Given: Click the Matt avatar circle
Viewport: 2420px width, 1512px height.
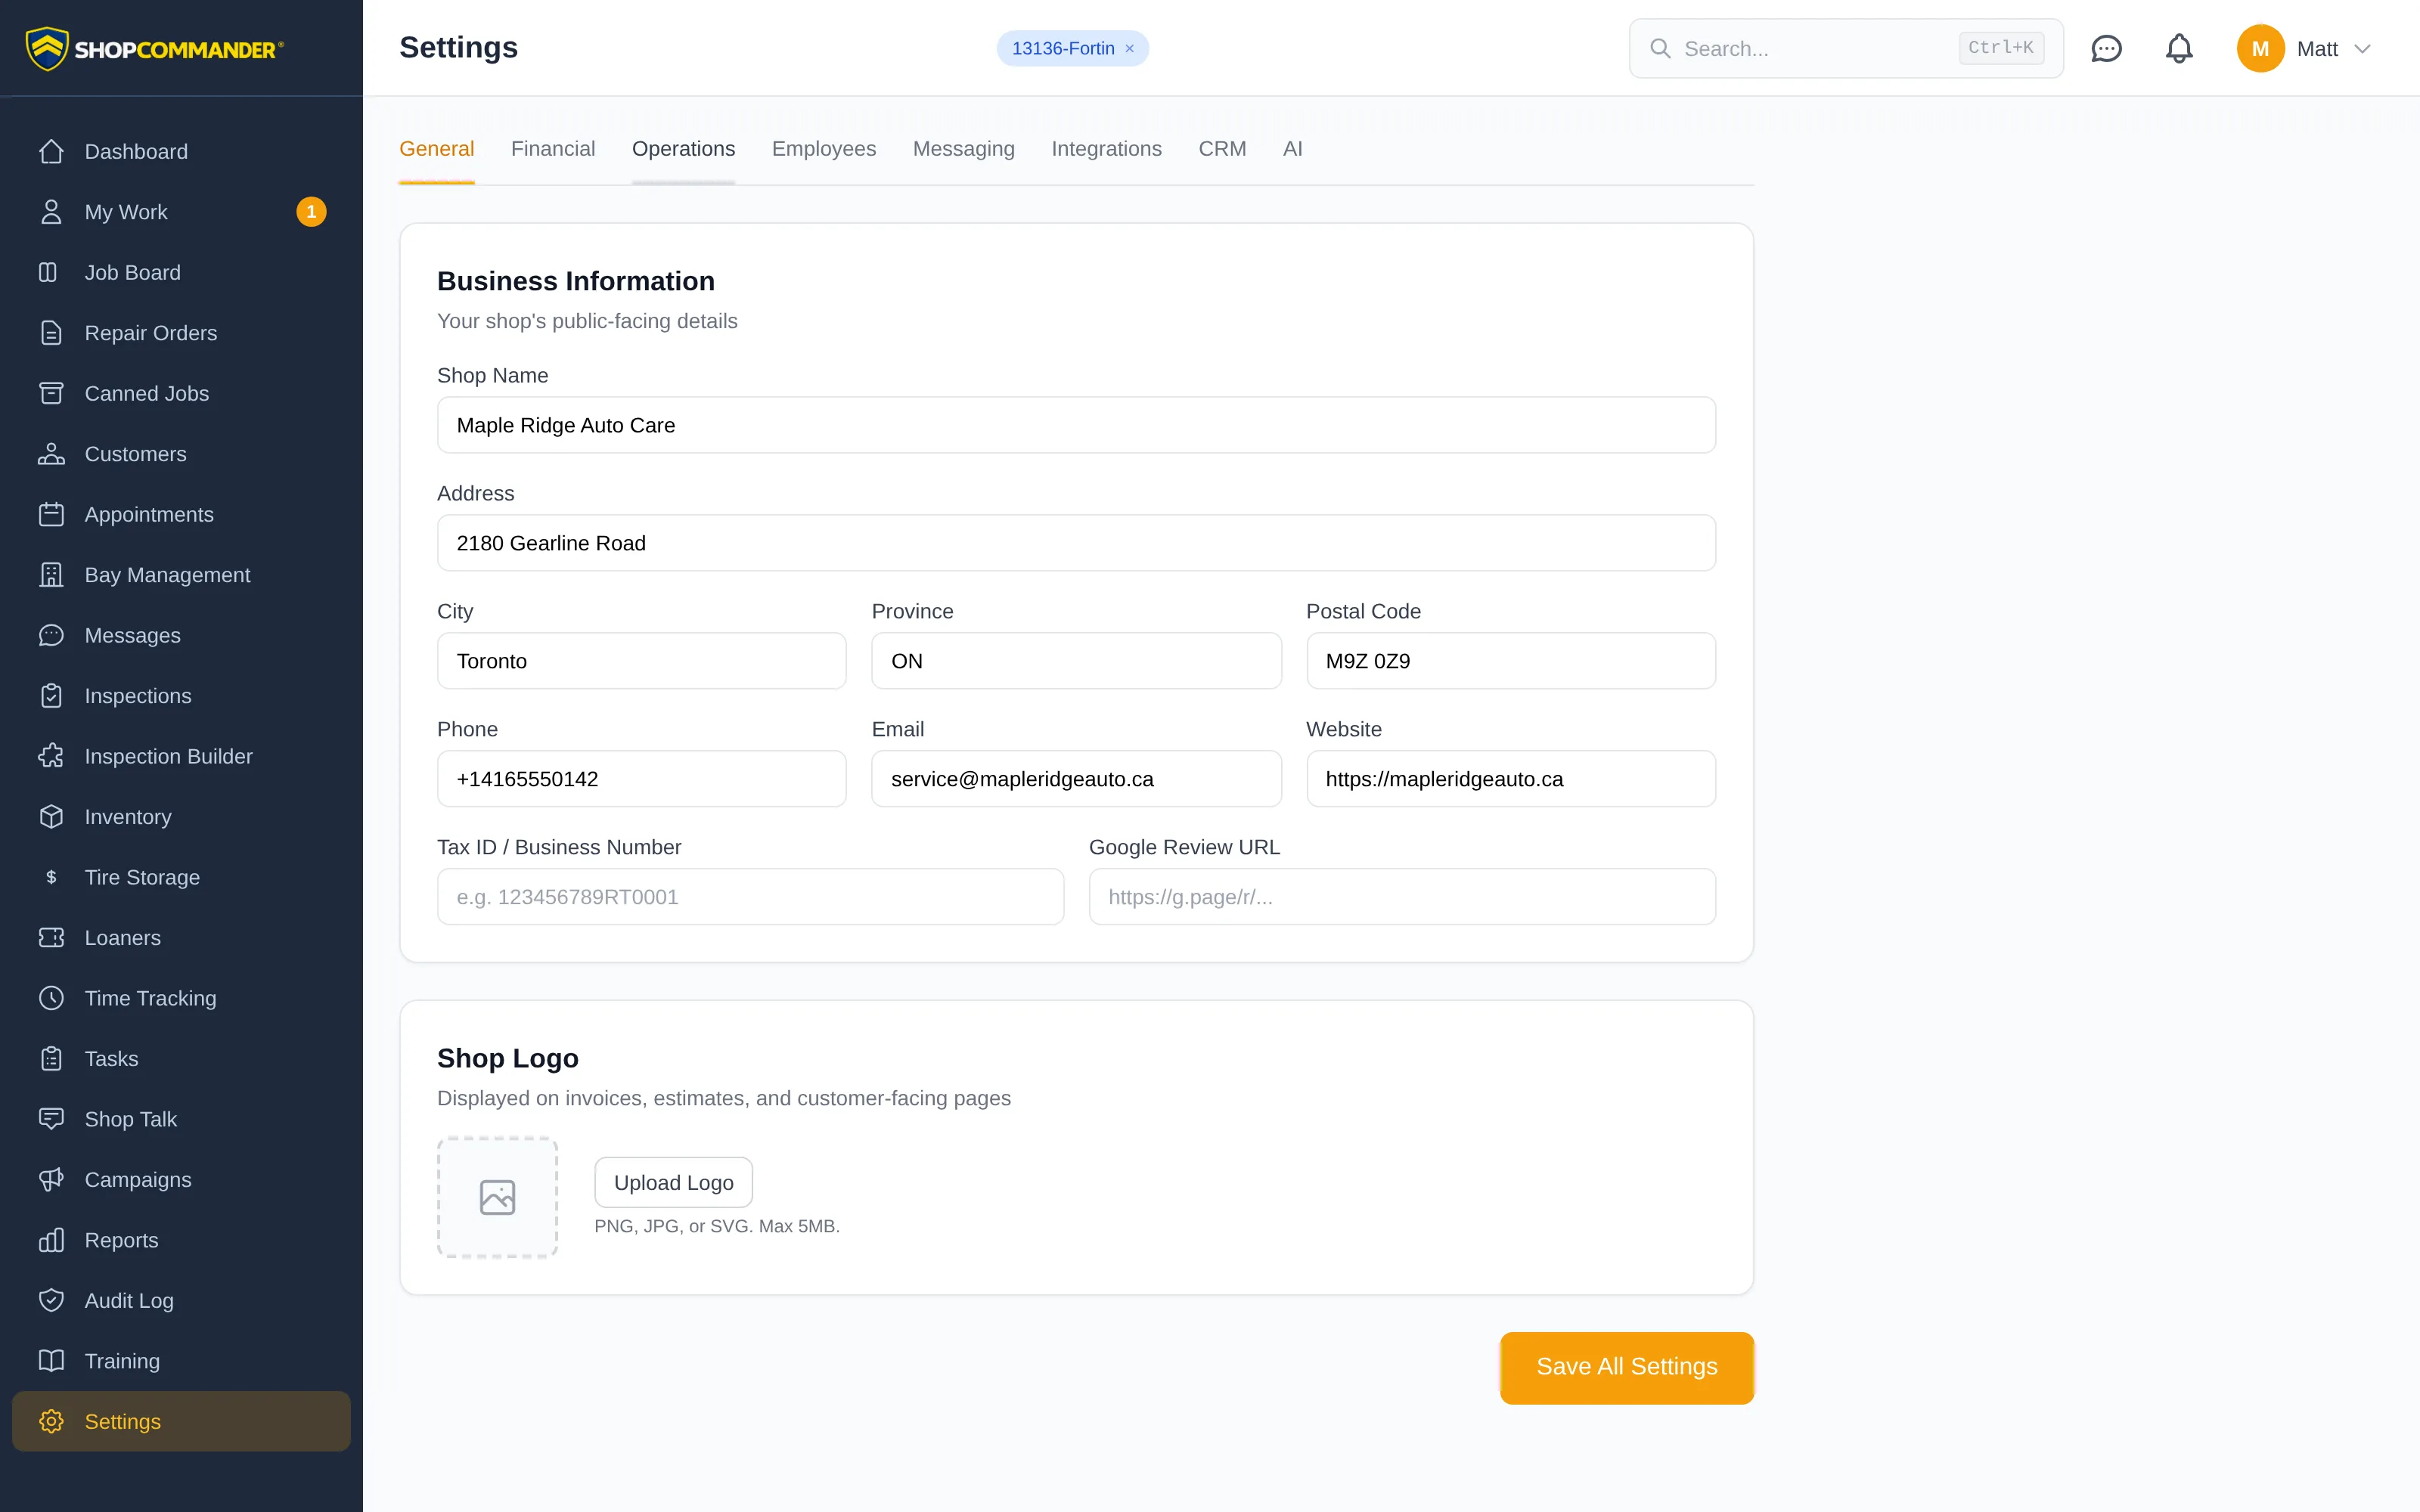Looking at the screenshot, I should click(x=2260, y=49).
